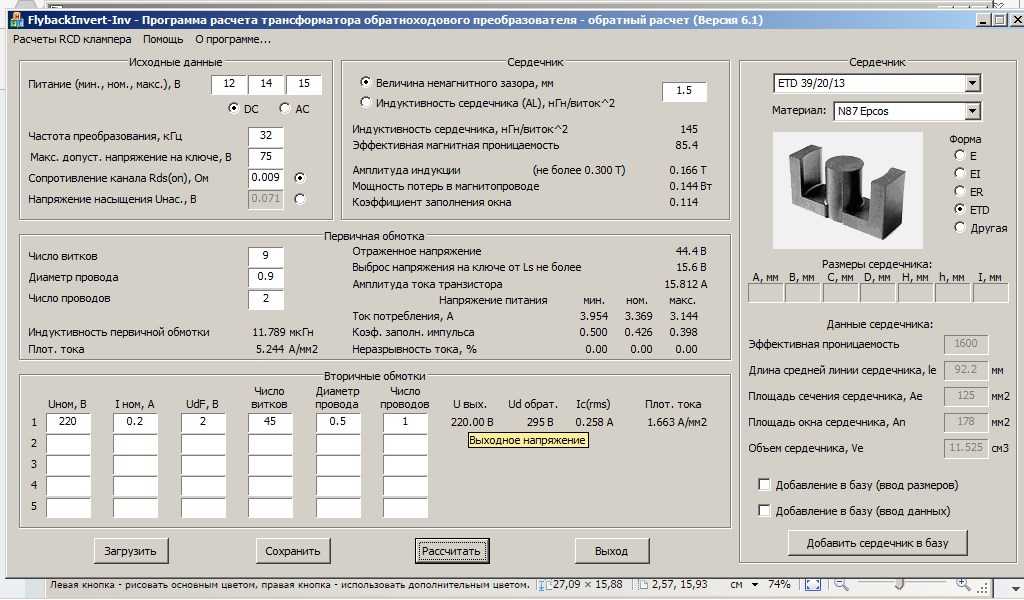1024x600 pixels.
Task: Click primary number of wires field (2)
Action: click(x=266, y=298)
